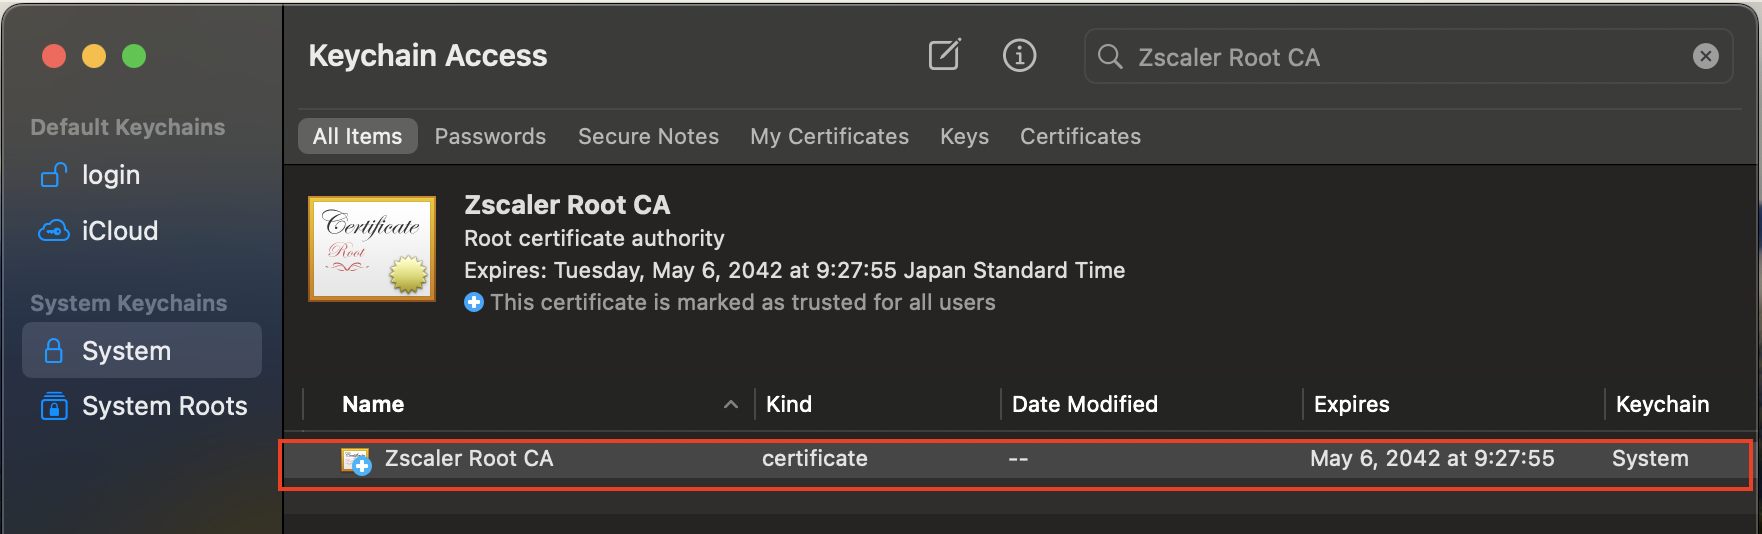The width and height of the screenshot is (1762, 534).
Task: Open the My Certificates tab
Action: (829, 136)
